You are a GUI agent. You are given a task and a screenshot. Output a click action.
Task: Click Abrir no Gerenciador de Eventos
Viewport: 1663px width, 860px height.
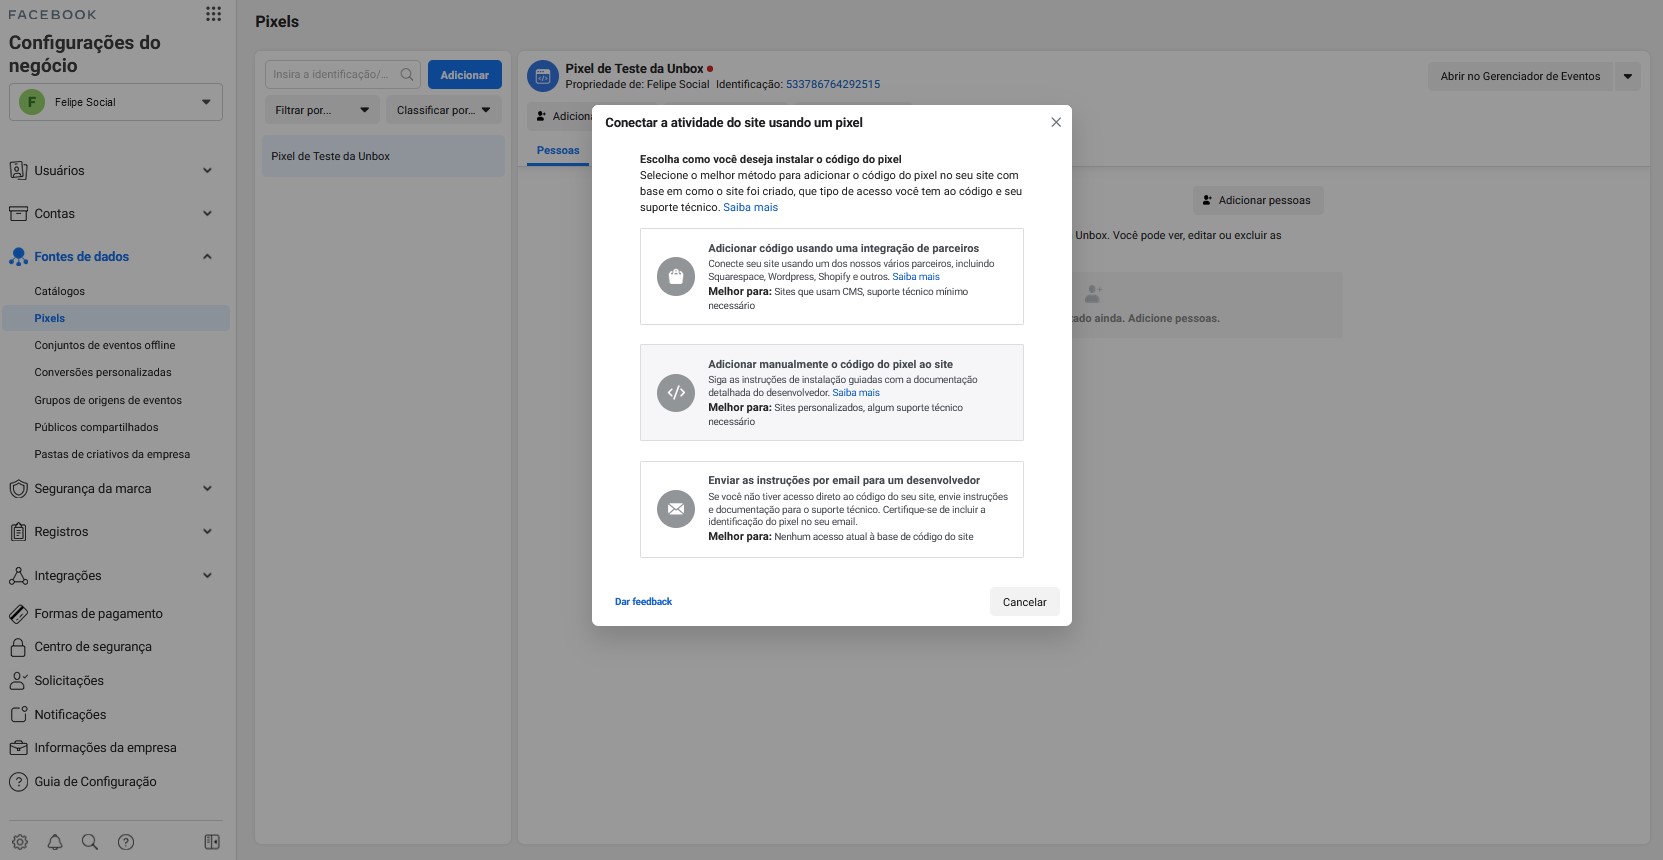pos(1520,76)
